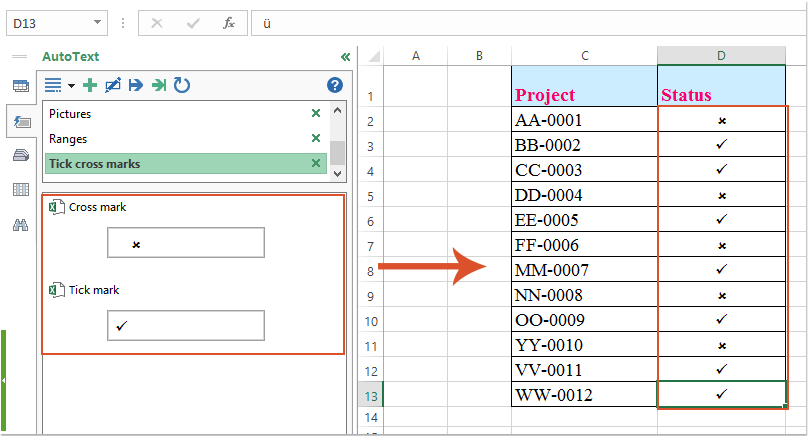Select cell YY-0010
Image resolution: width=808 pixels, height=436 pixels.
coord(584,345)
